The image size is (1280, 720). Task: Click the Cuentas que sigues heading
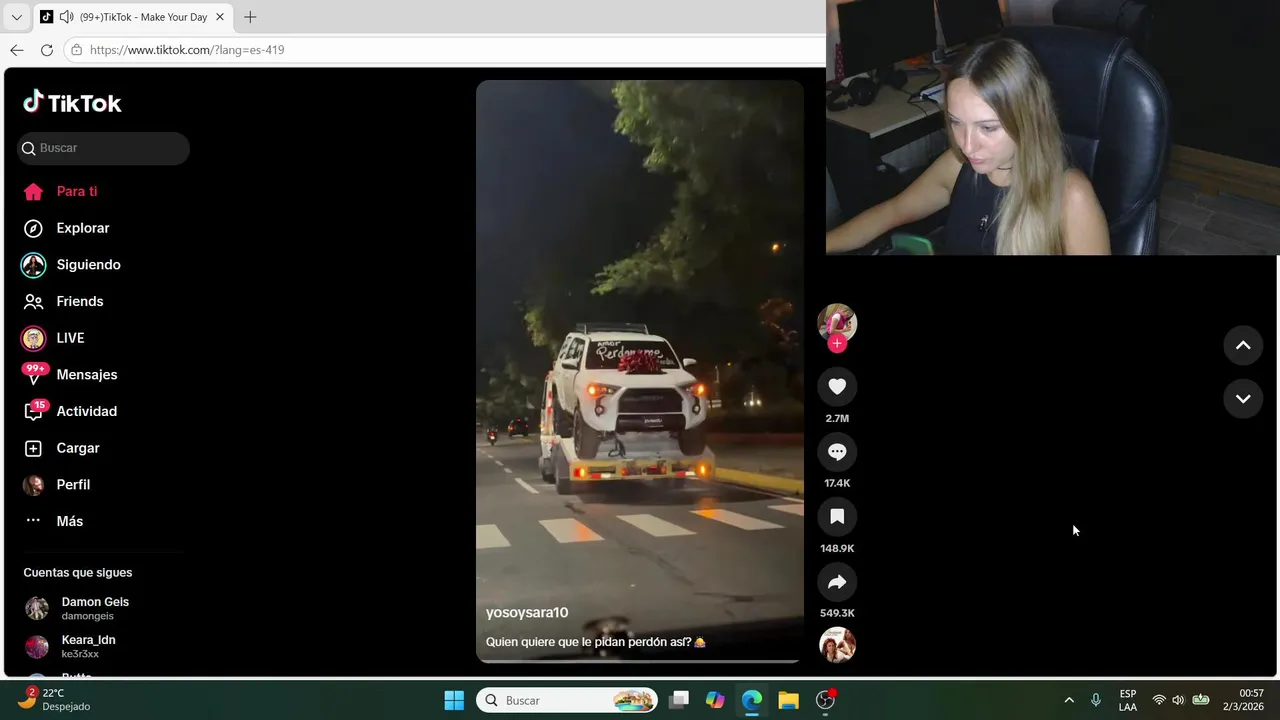click(x=78, y=573)
